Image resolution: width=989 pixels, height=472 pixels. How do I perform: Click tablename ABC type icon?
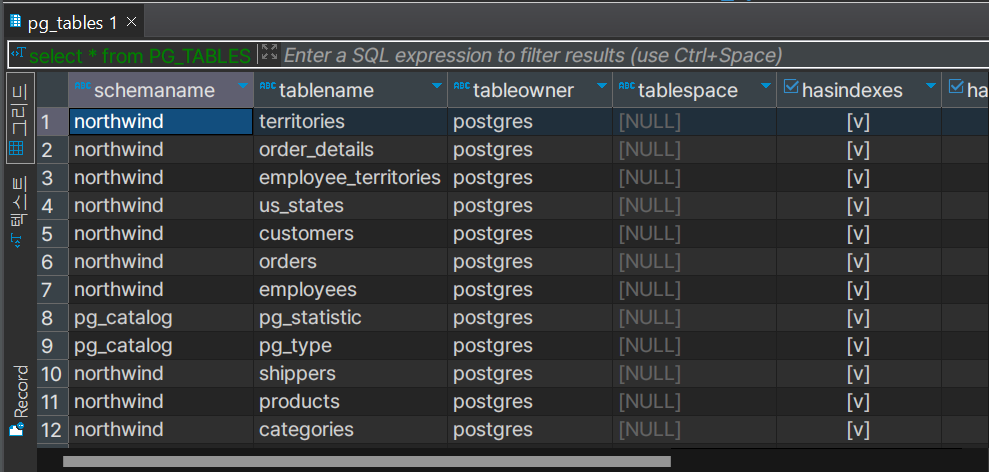pyautogui.click(x=268, y=86)
